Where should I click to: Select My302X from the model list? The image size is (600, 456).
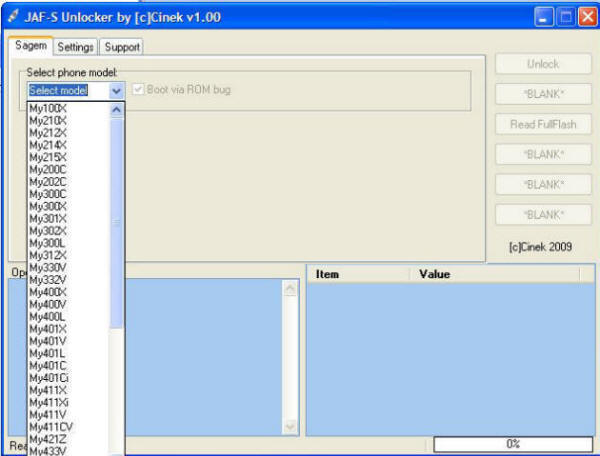(x=69, y=231)
